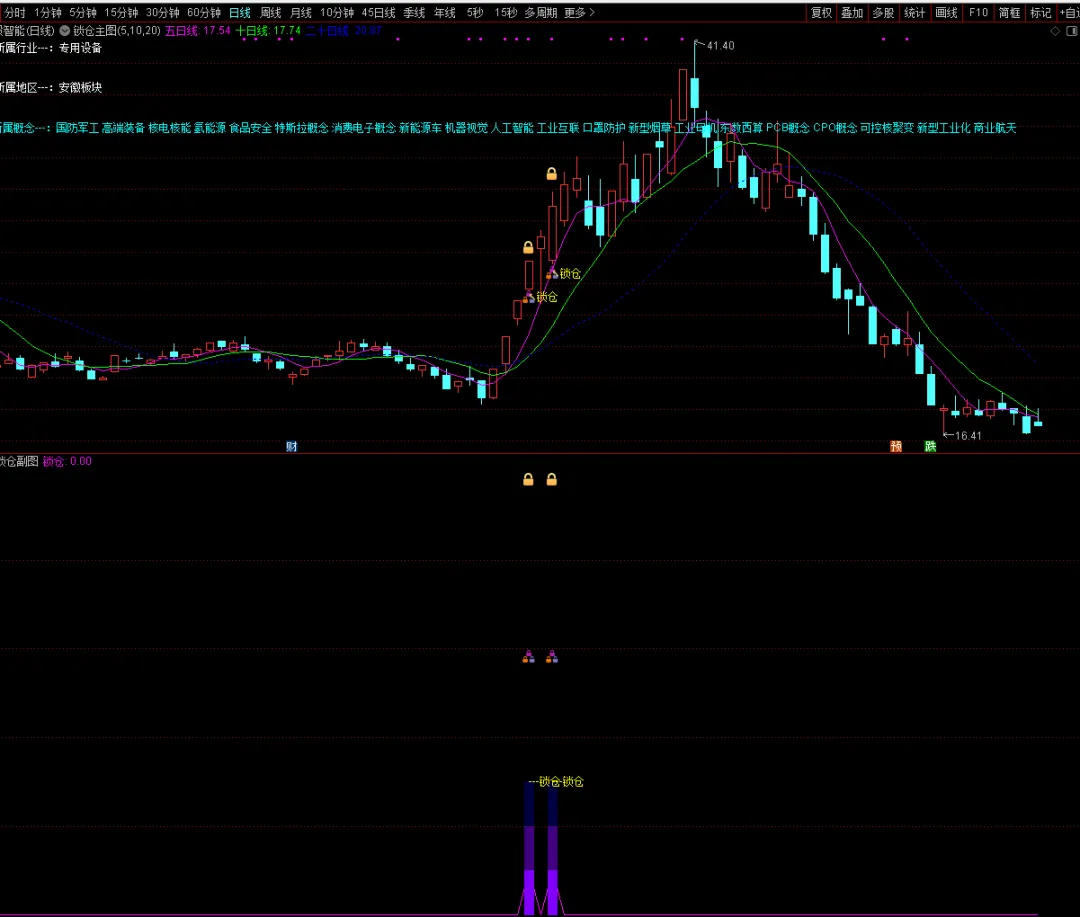Click the 二十日线 indicator value
The image size is (1080, 917).
point(344,30)
